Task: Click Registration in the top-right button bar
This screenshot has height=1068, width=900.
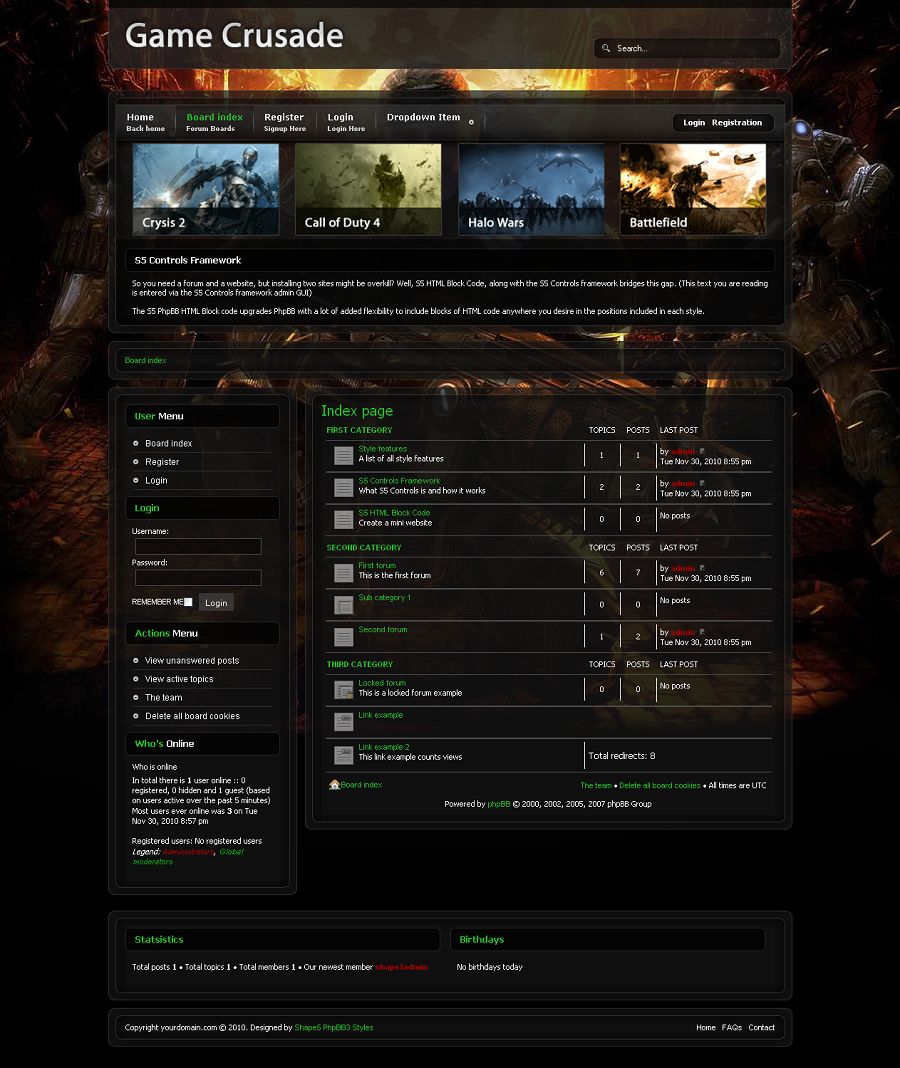Action: [x=736, y=123]
